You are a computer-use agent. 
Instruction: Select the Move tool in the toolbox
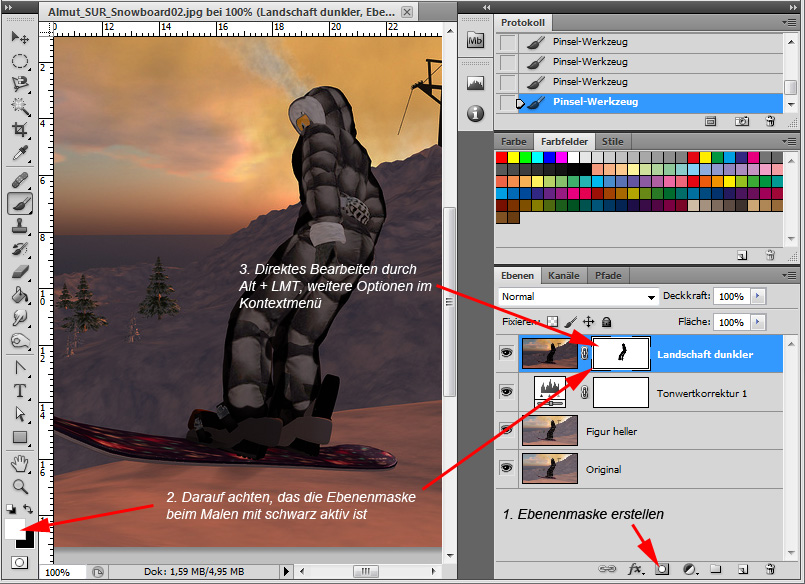20,38
